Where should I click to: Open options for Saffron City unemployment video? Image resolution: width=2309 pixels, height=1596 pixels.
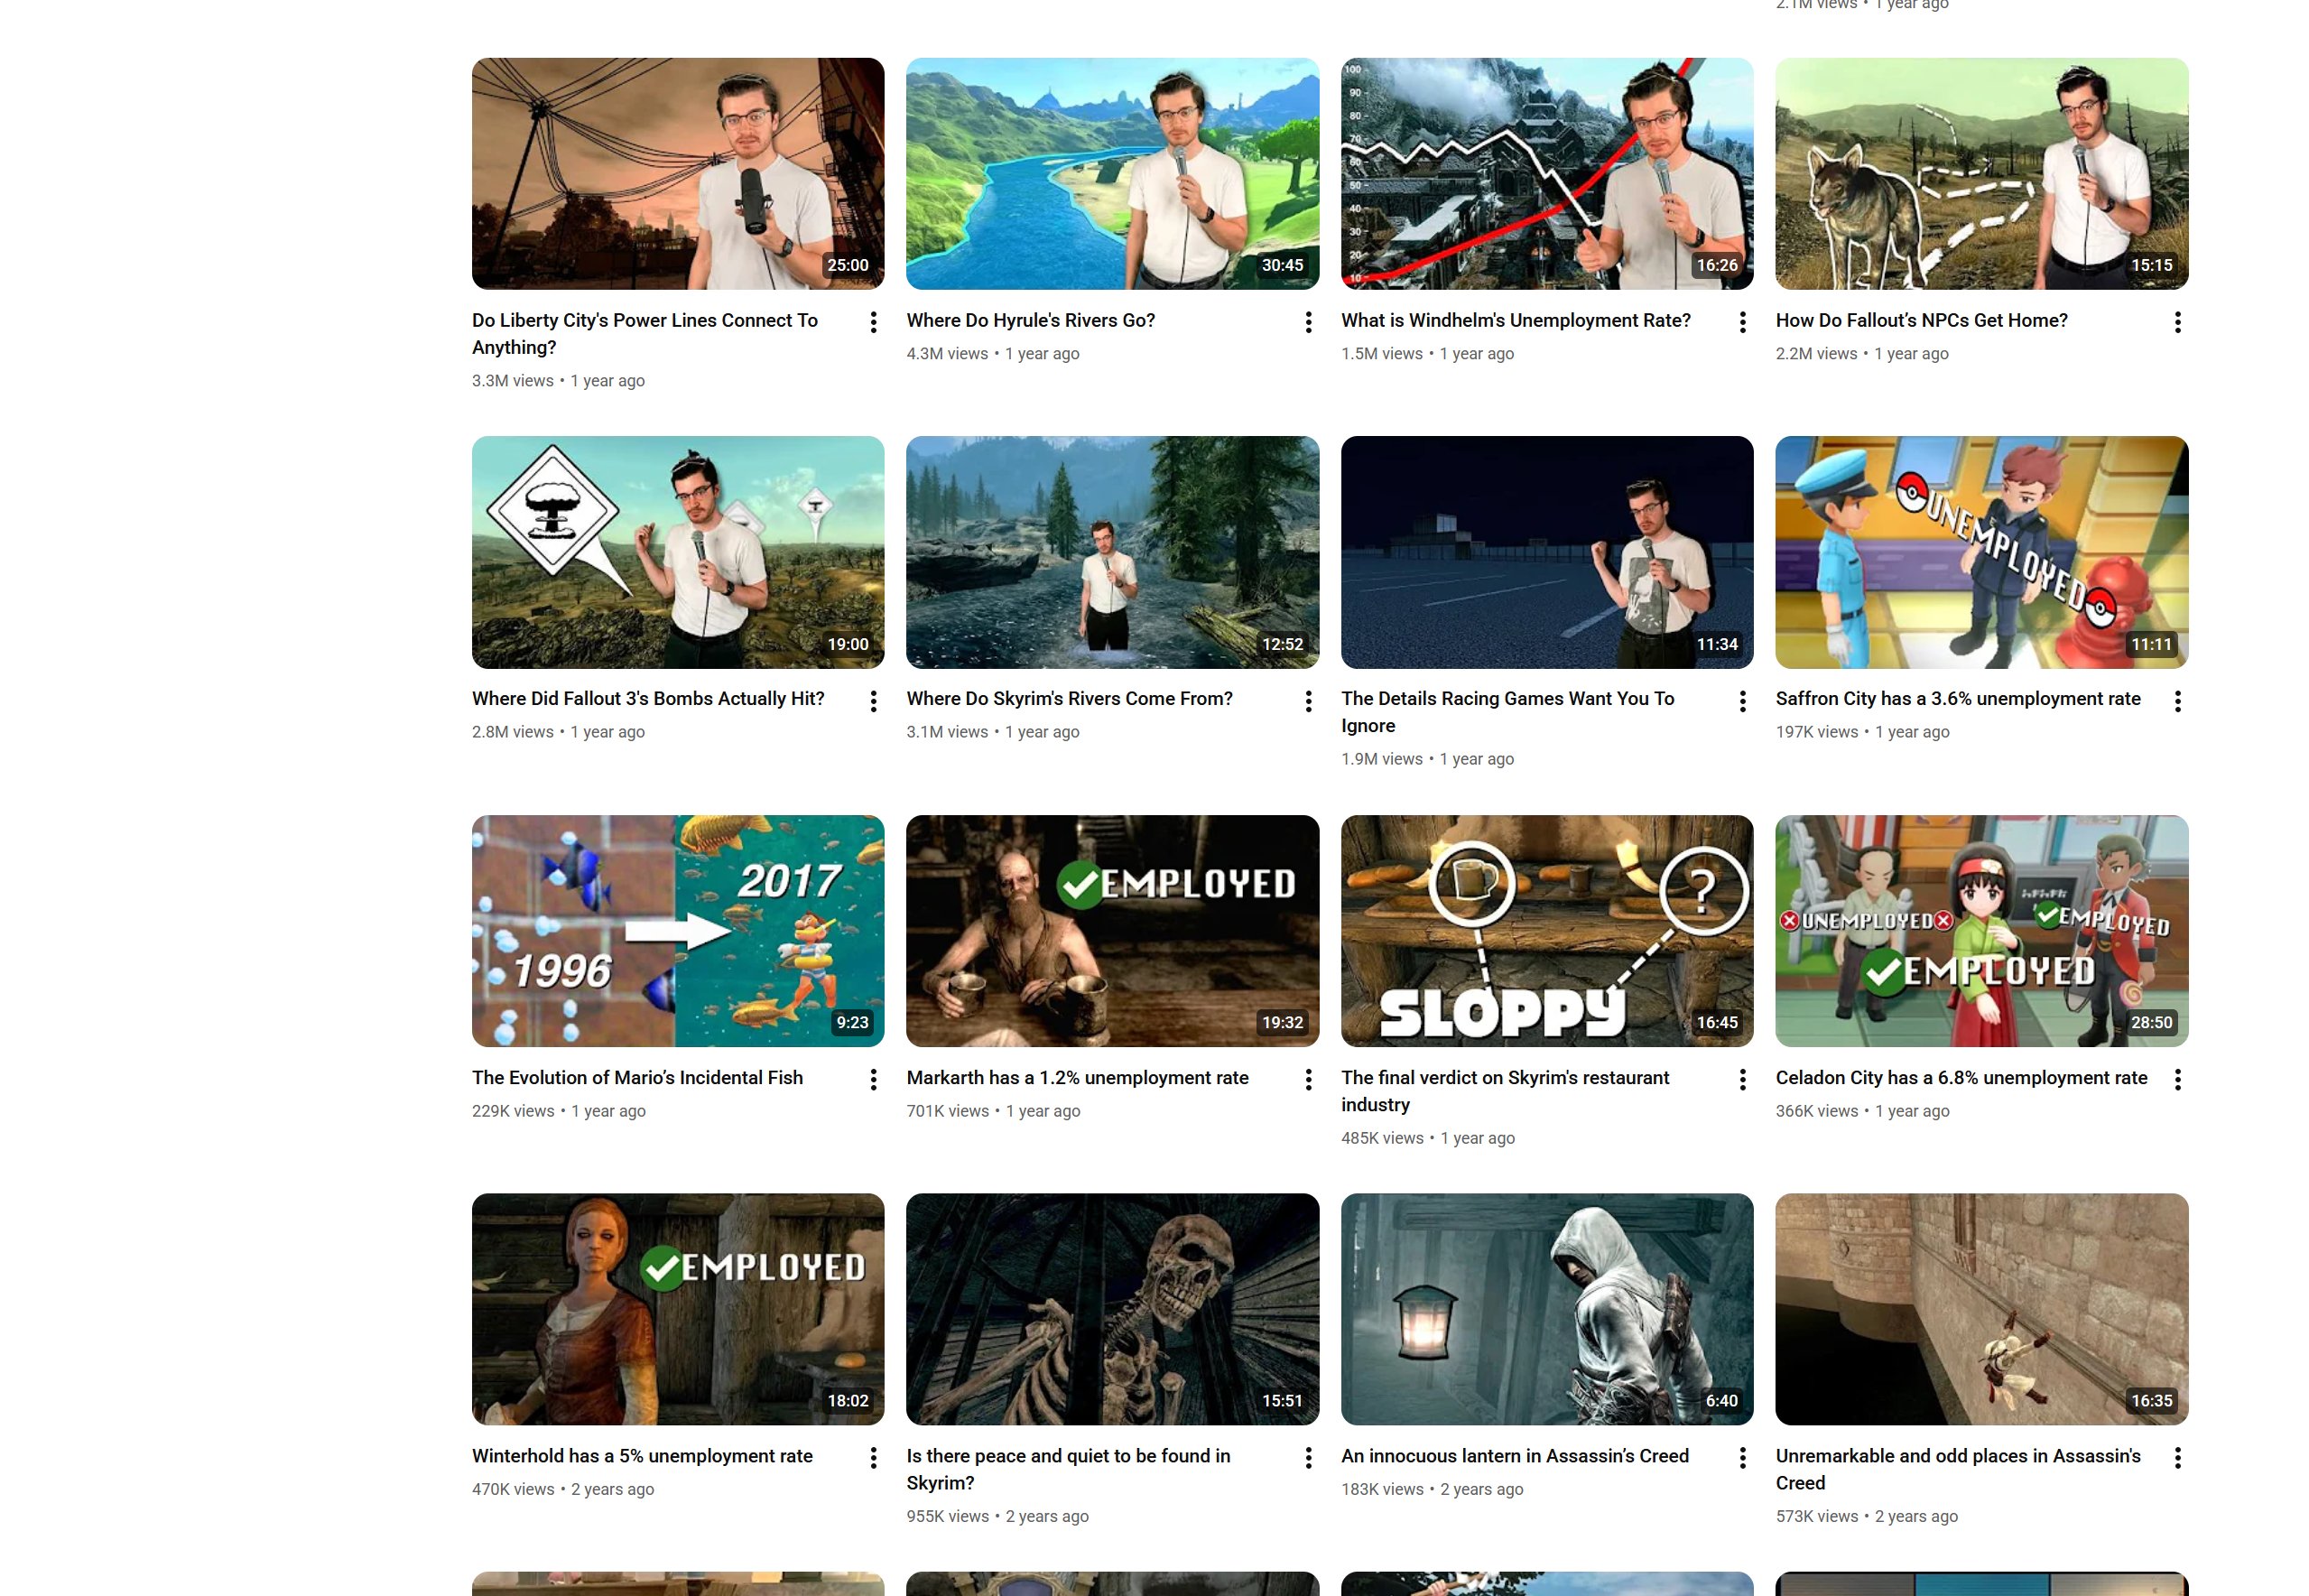(x=2177, y=701)
